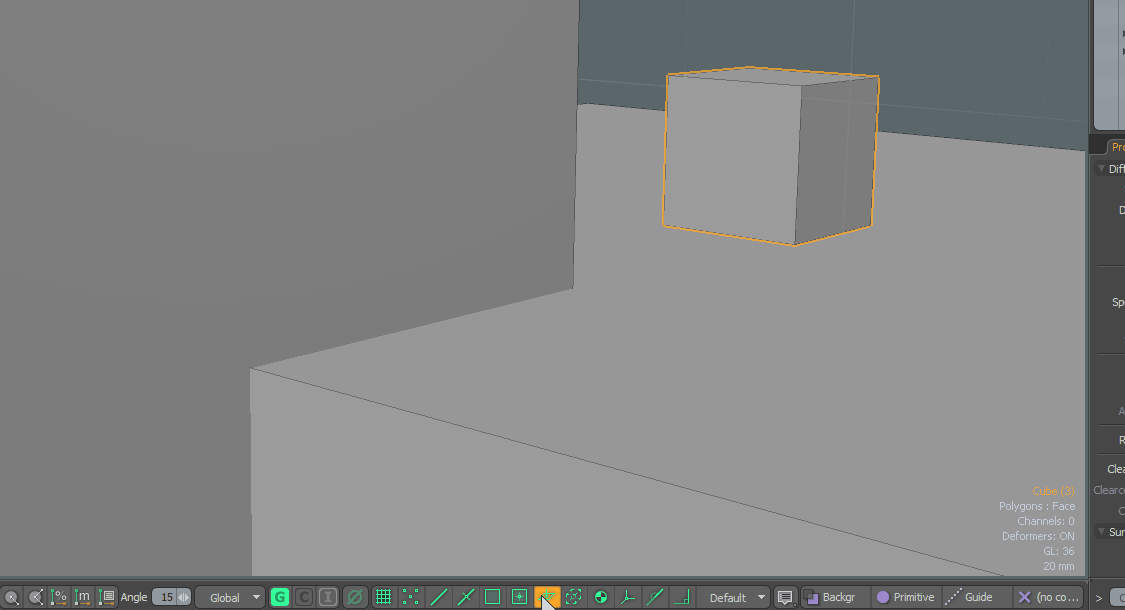This screenshot has width=1125, height=610.
Task: Enable pivot center snapping icon
Action: (601, 597)
